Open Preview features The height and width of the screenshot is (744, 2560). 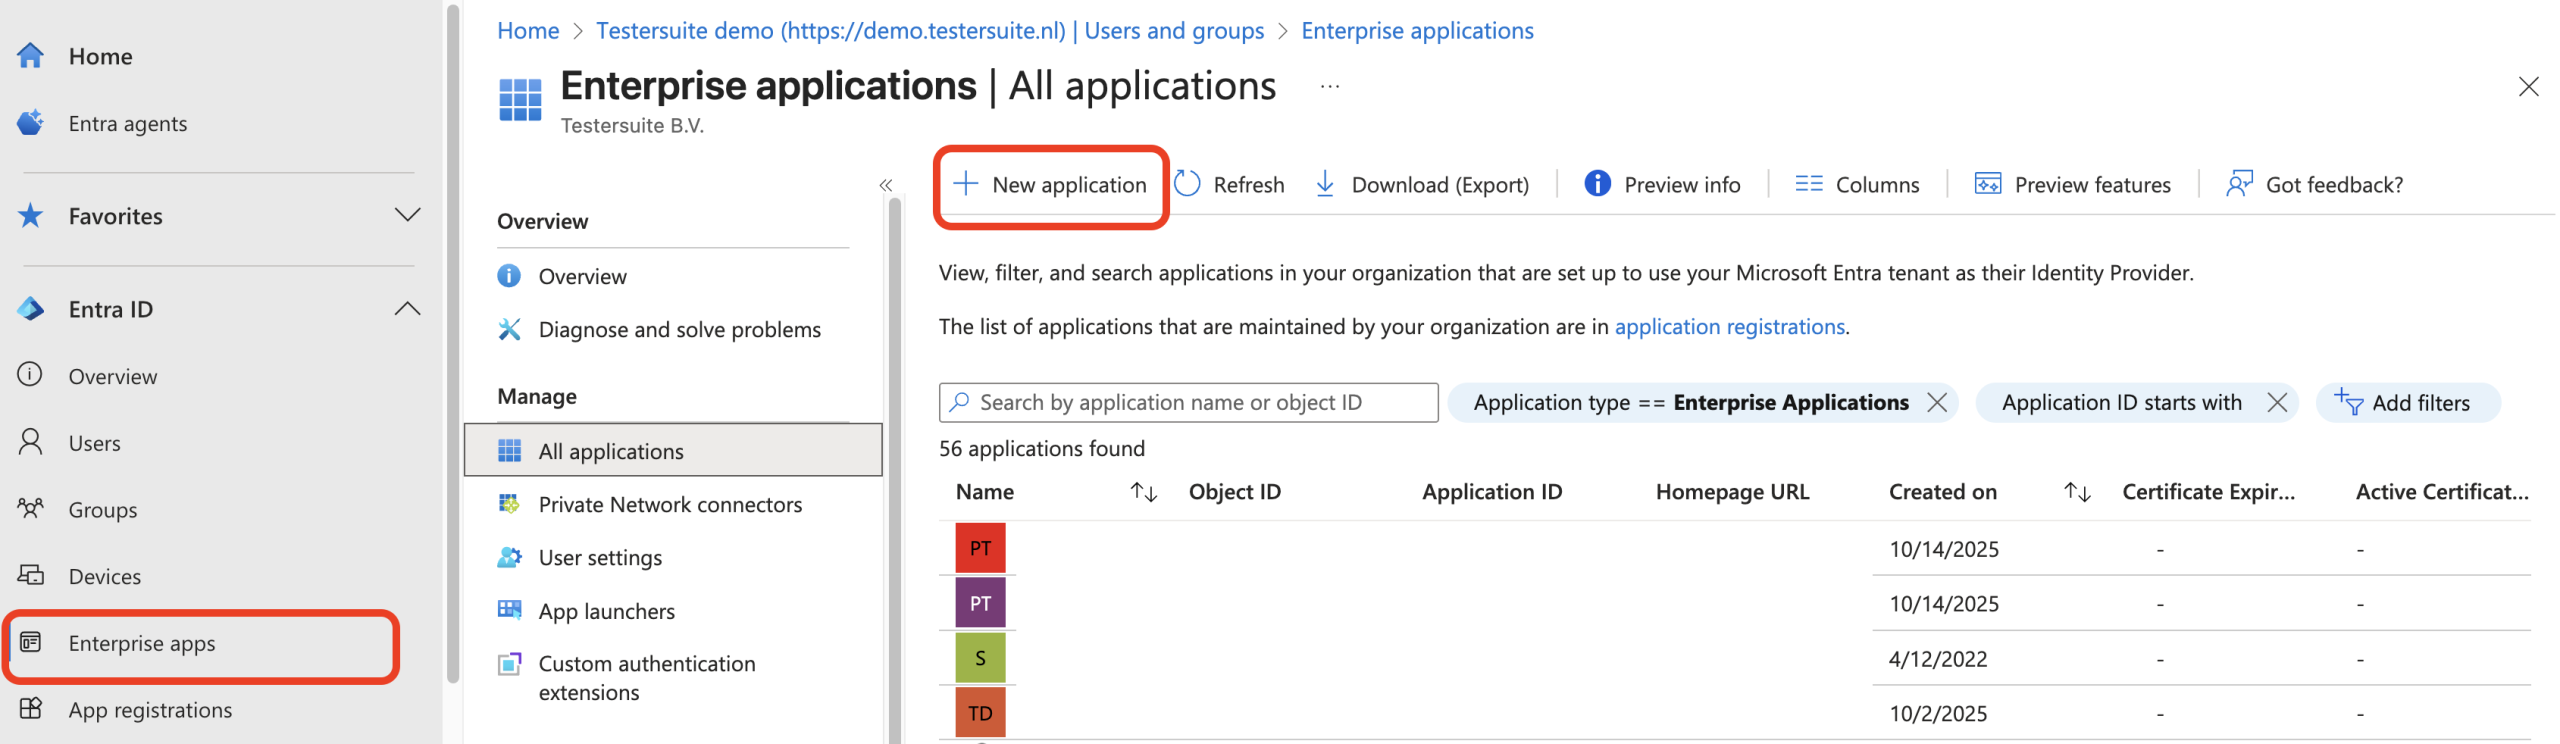(x=2073, y=184)
